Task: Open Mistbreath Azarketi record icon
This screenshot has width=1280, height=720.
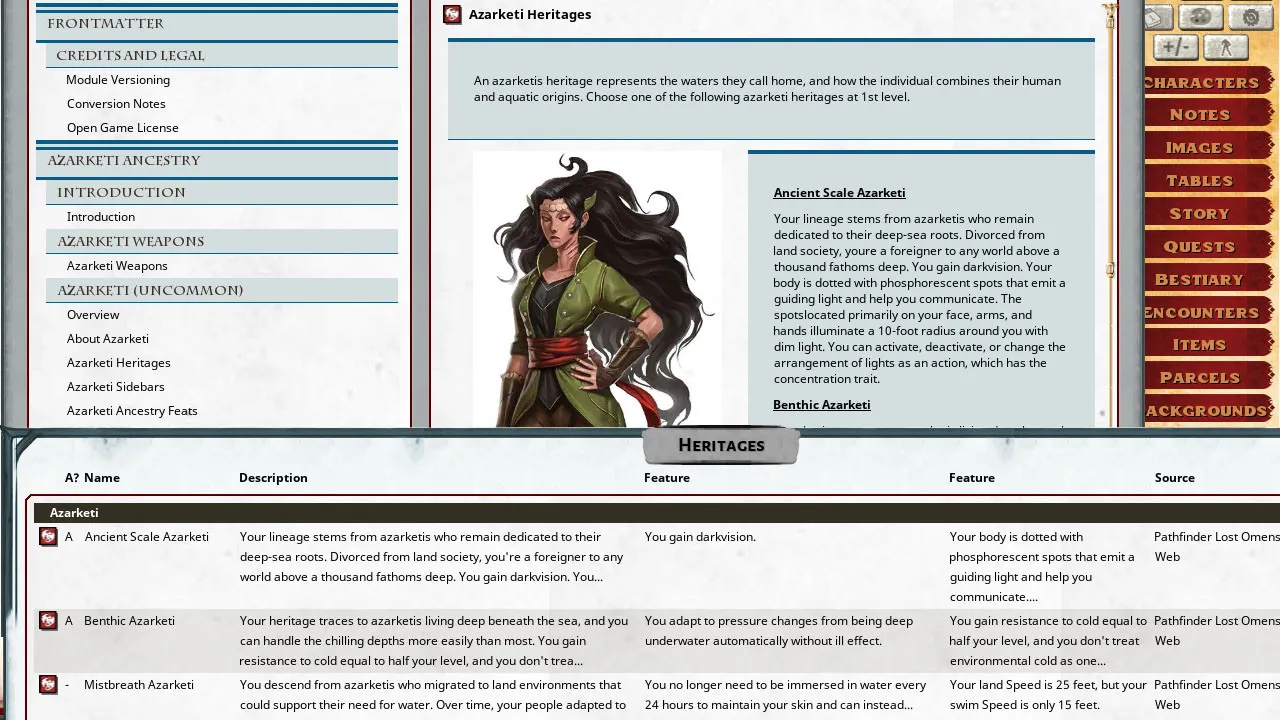Action: (x=48, y=685)
